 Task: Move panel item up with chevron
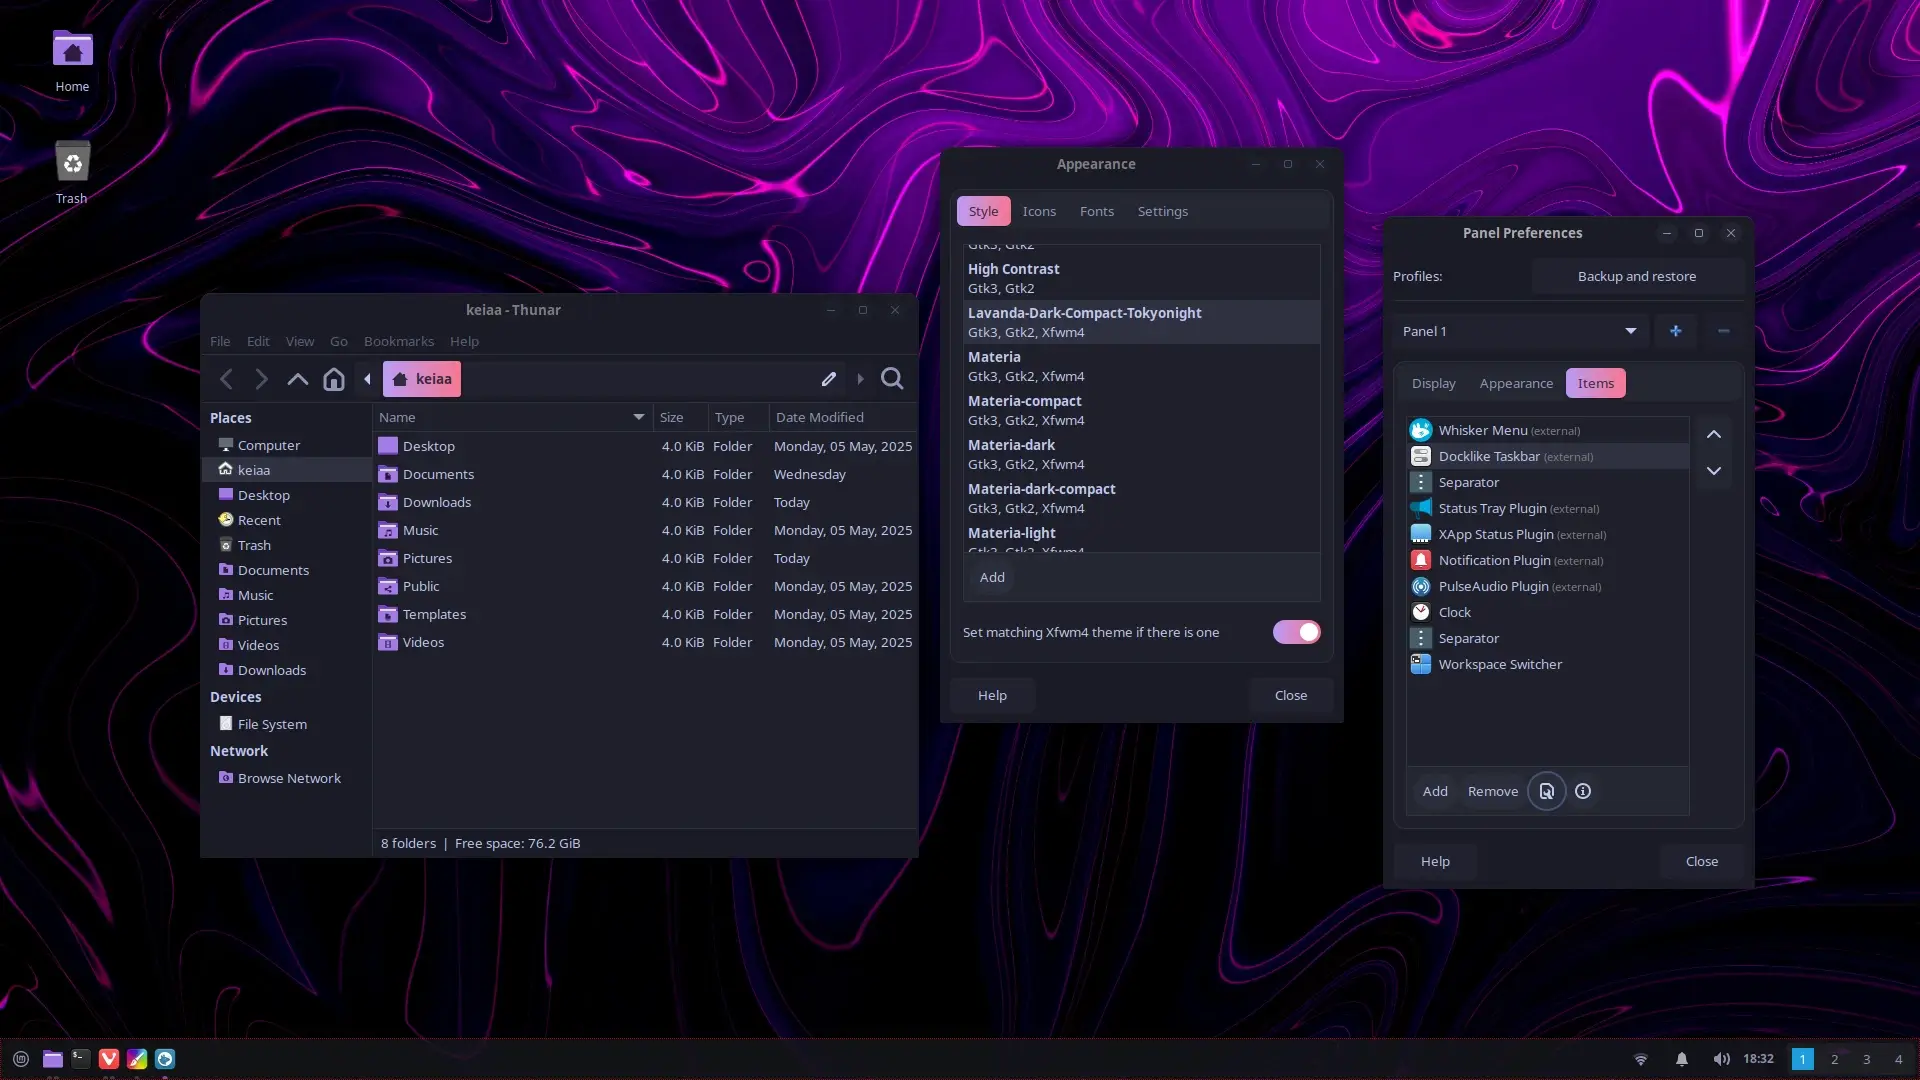click(x=1713, y=434)
